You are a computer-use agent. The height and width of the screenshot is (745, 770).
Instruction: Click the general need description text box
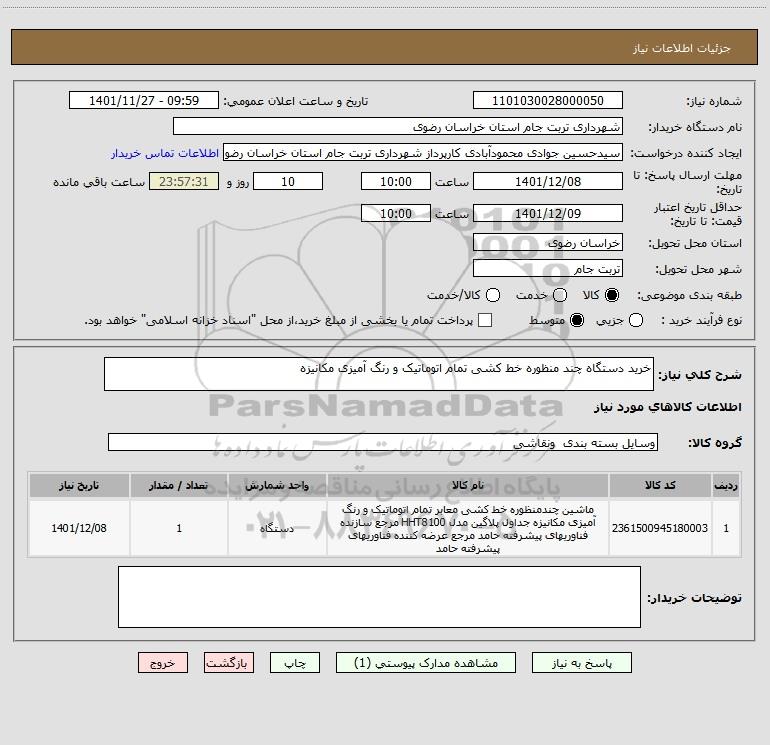coord(379,374)
